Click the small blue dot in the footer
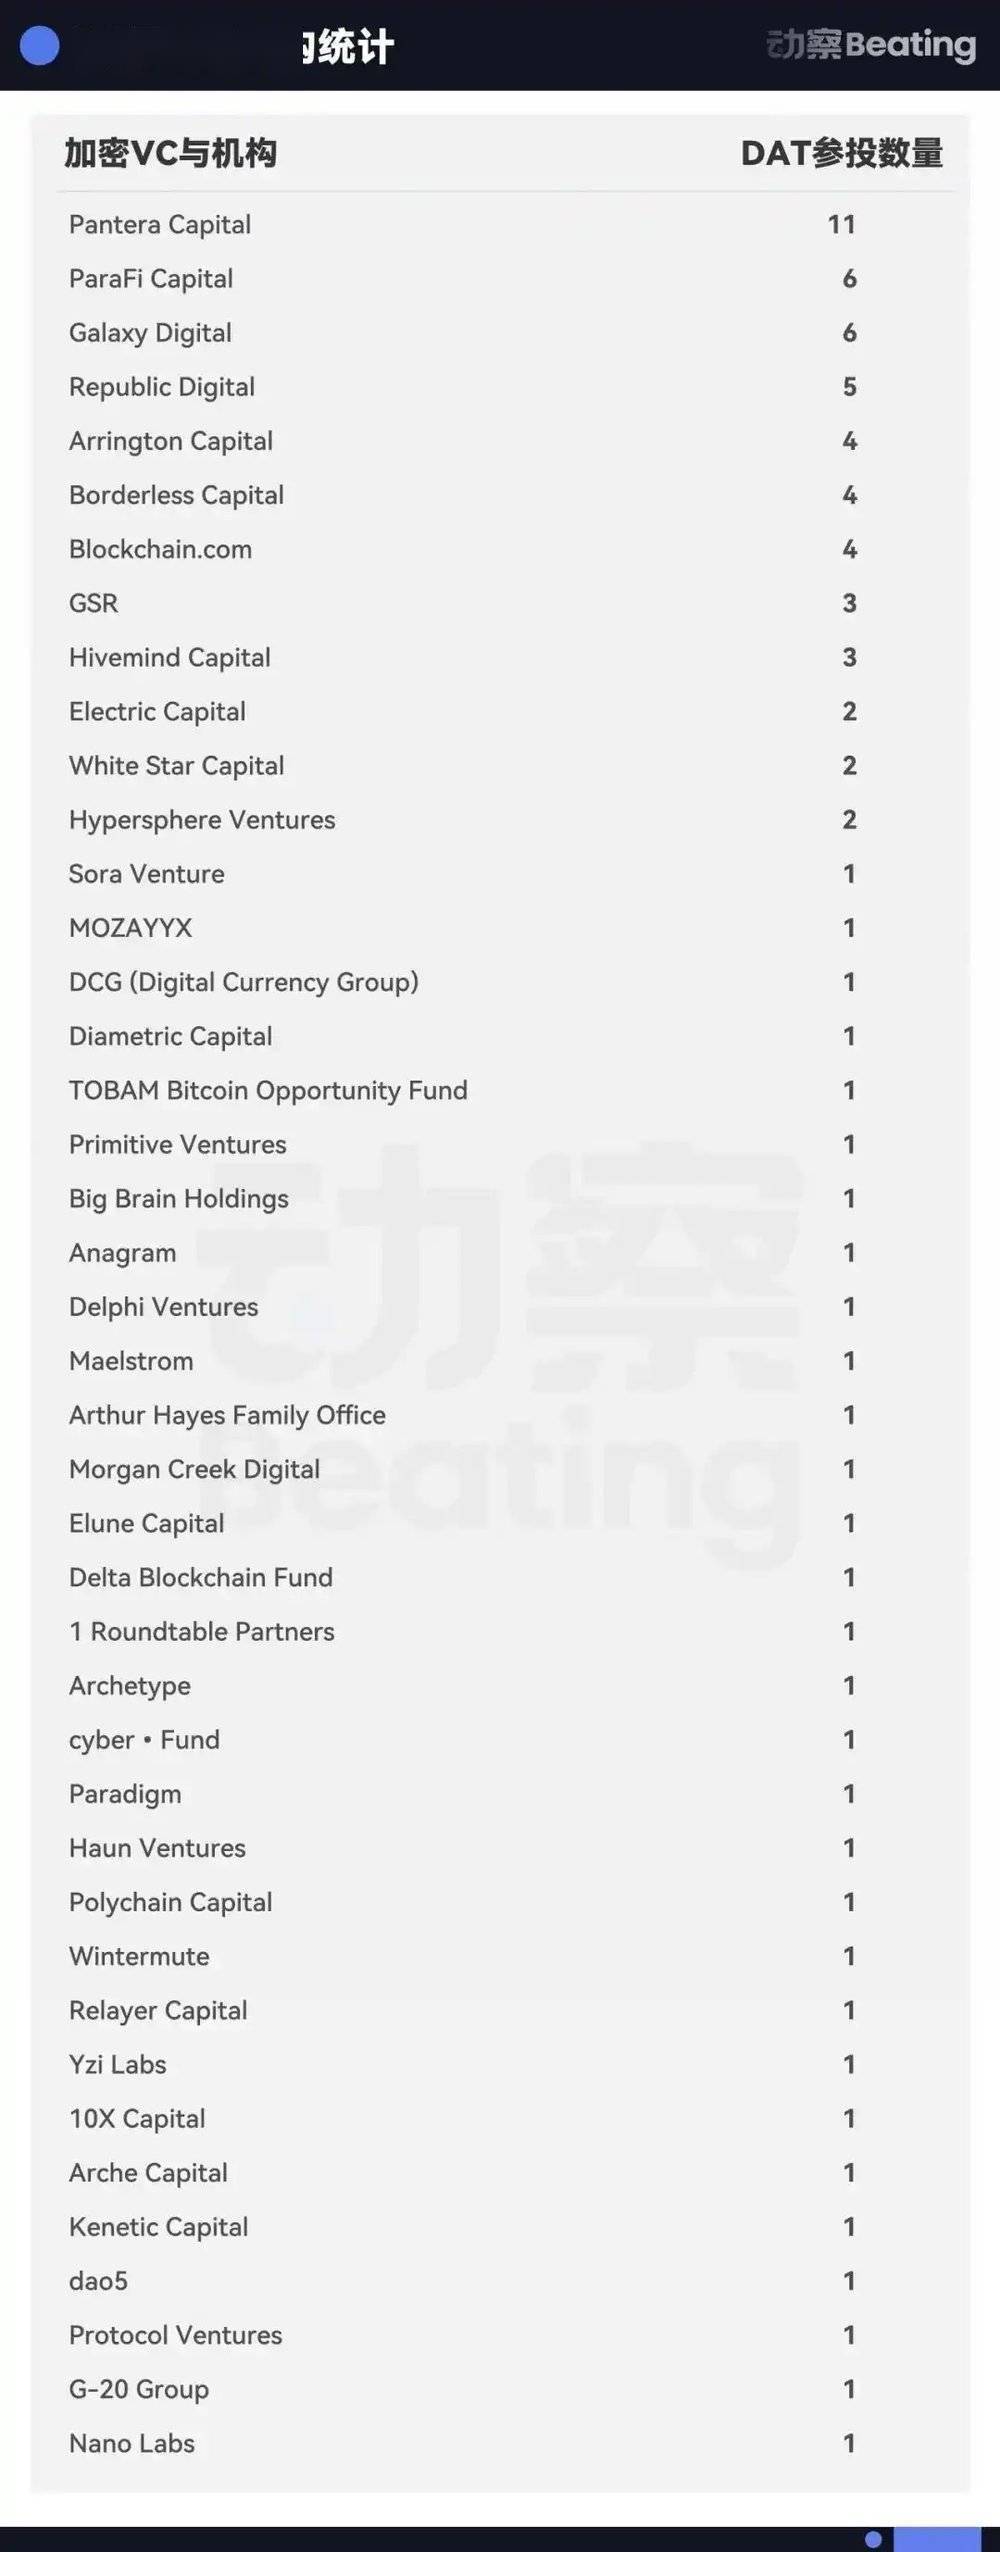1000x2552 pixels. click(873, 2539)
